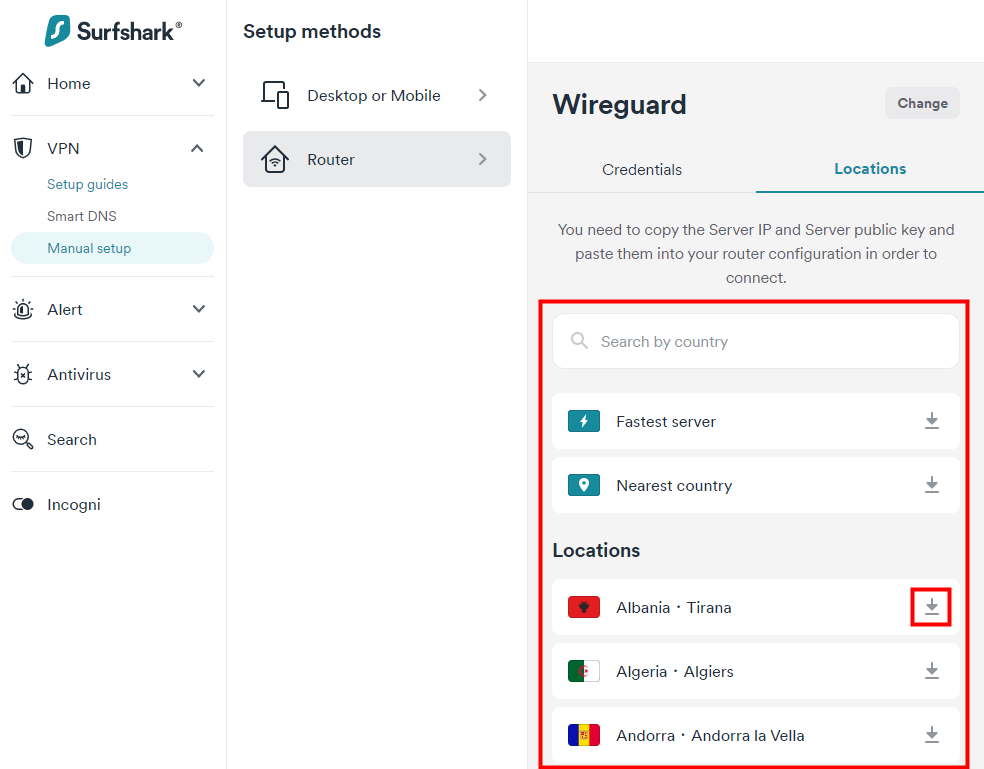This screenshot has width=984, height=769.
Task: Select the Albania · Tirana row
Action: coord(756,607)
